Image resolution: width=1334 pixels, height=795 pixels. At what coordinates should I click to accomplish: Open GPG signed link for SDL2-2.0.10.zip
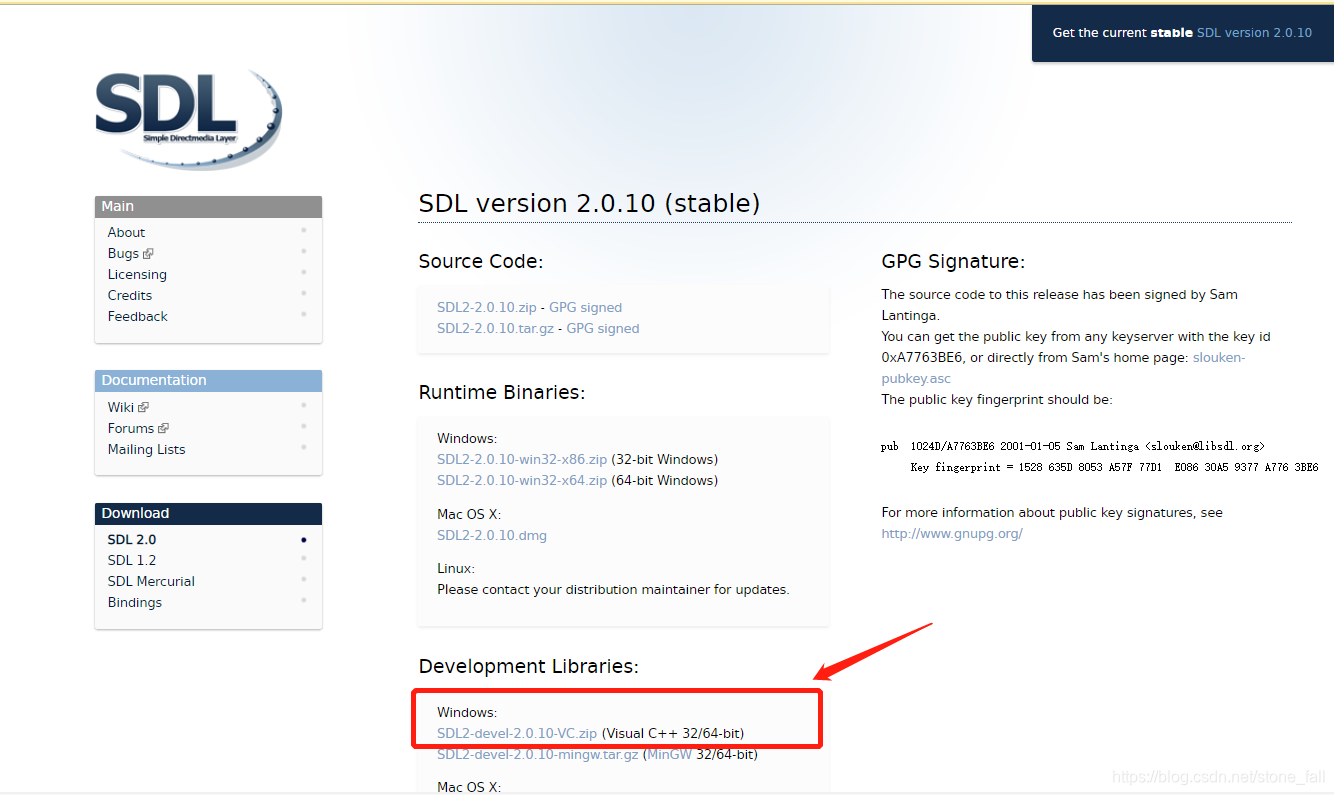point(585,307)
